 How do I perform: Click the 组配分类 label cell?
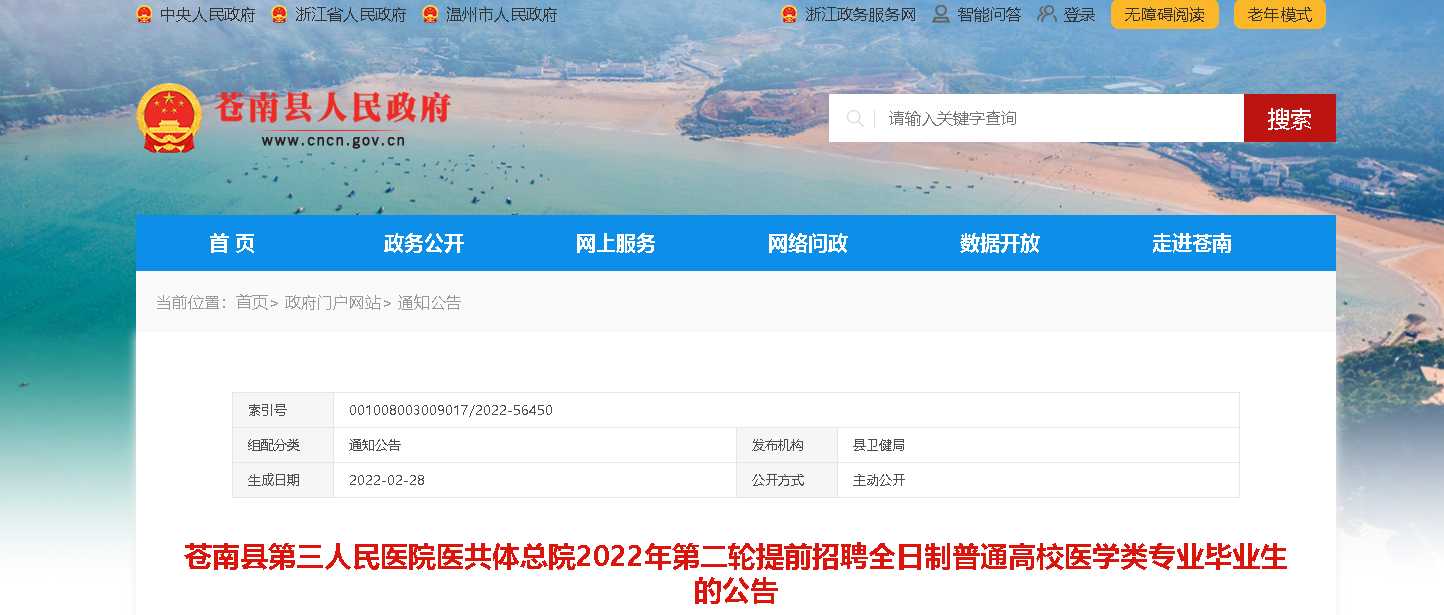[x=283, y=445]
